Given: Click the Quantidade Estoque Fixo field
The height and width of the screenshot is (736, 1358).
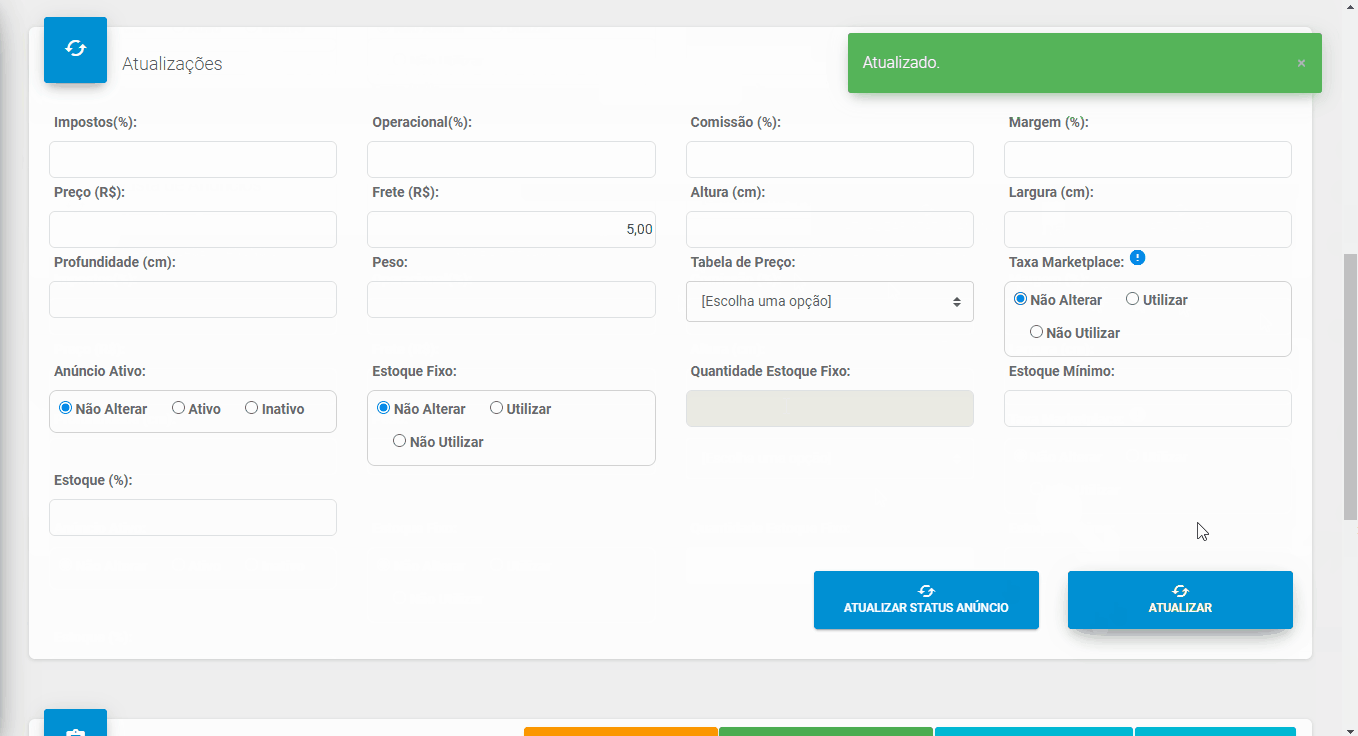Looking at the screenshot, I should (829, 408).
